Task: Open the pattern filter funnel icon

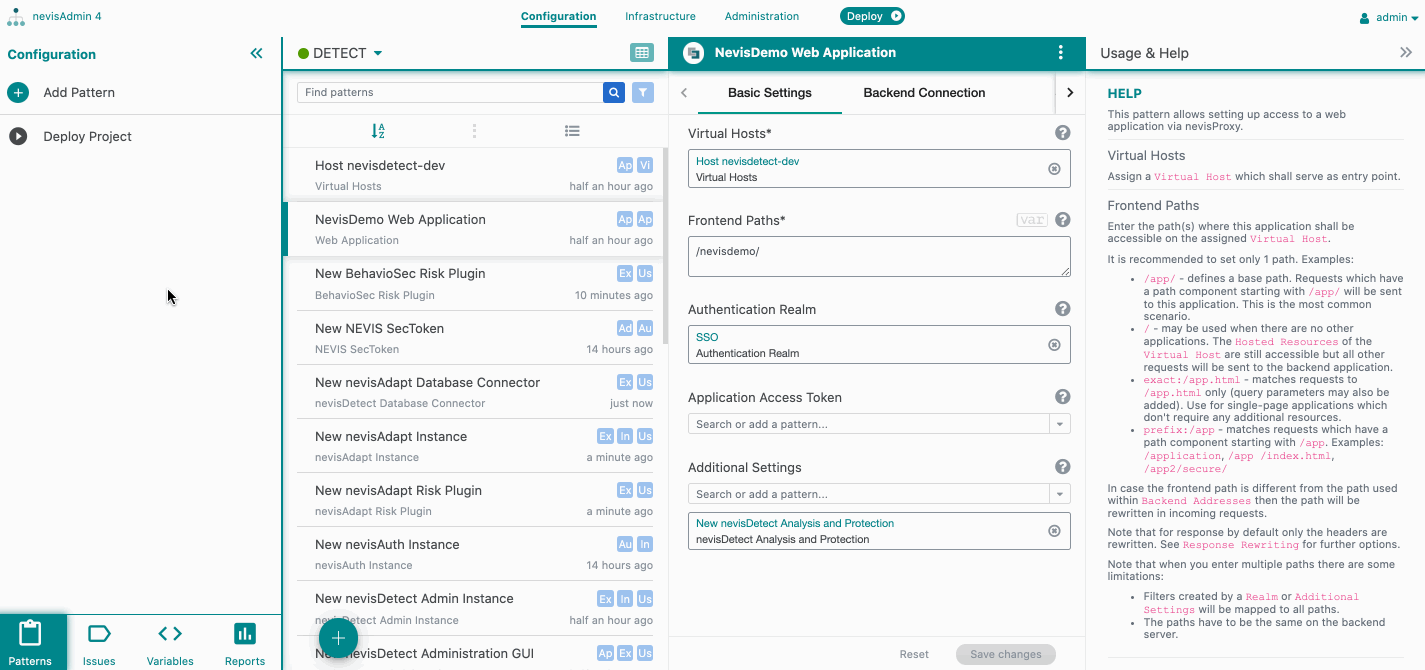Action: click(643, 92)
